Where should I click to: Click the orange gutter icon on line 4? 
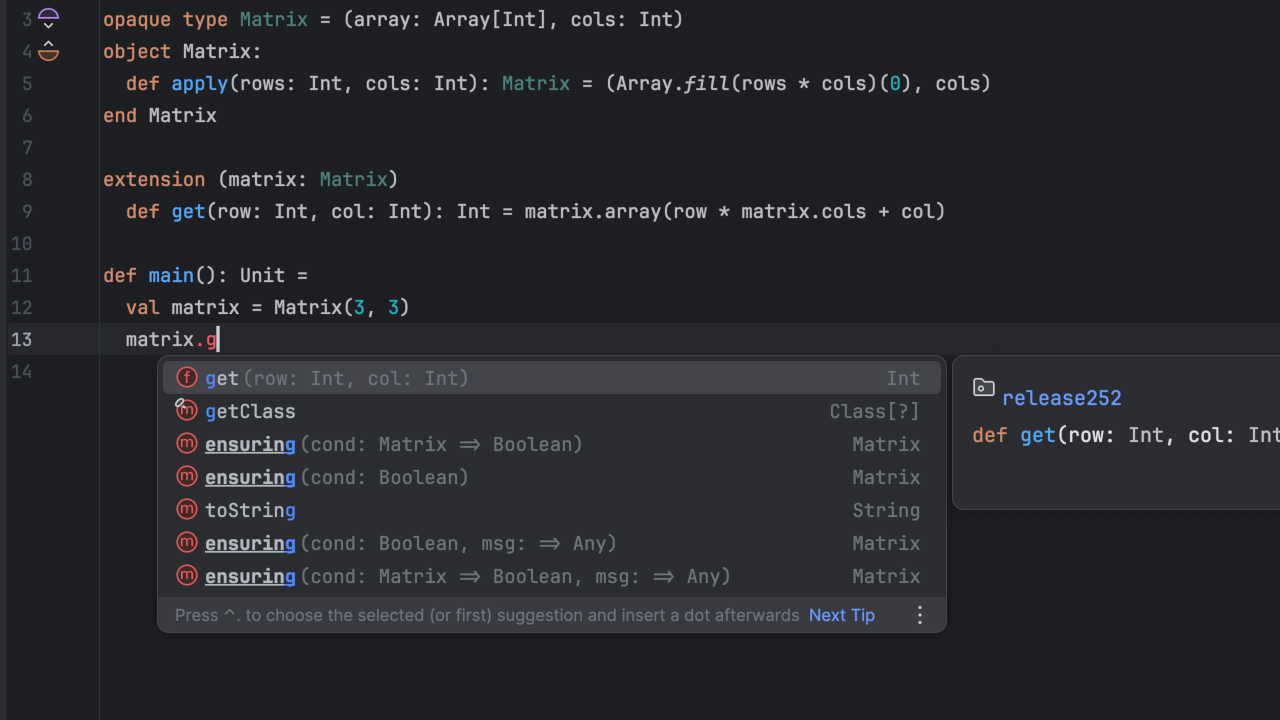tap(48, 52)
